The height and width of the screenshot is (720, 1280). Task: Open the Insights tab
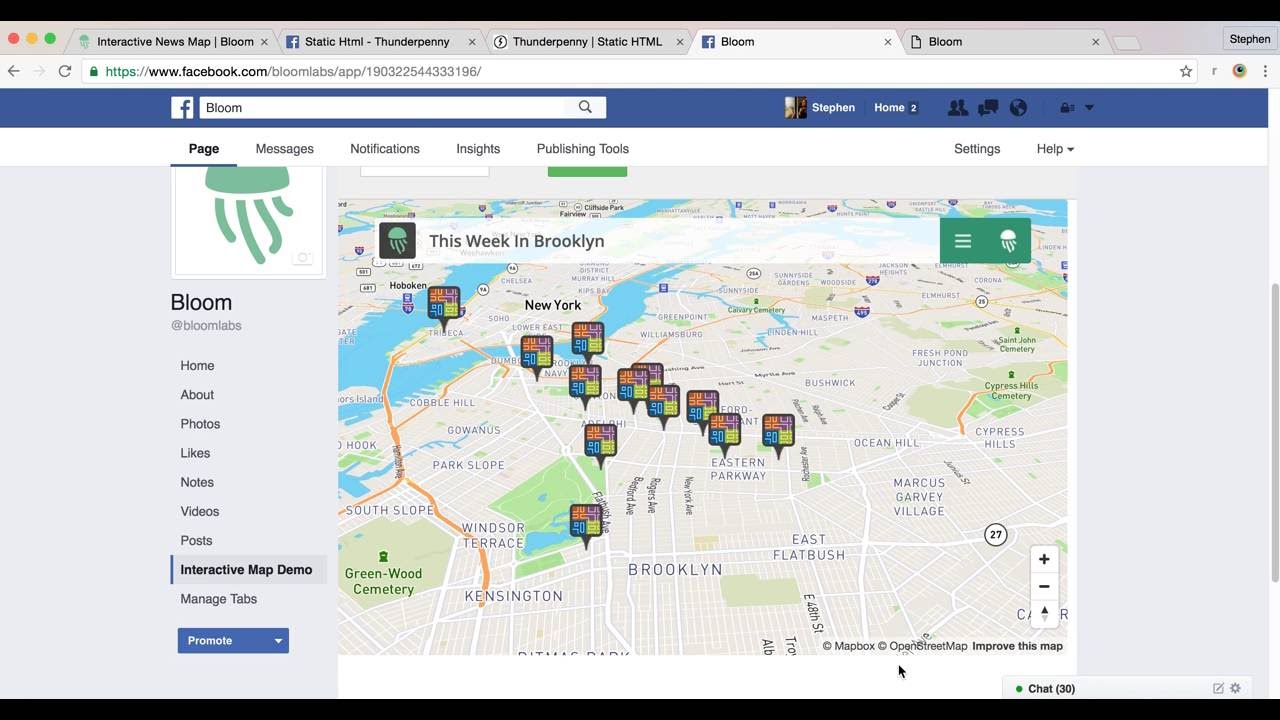tap(478, 149)
